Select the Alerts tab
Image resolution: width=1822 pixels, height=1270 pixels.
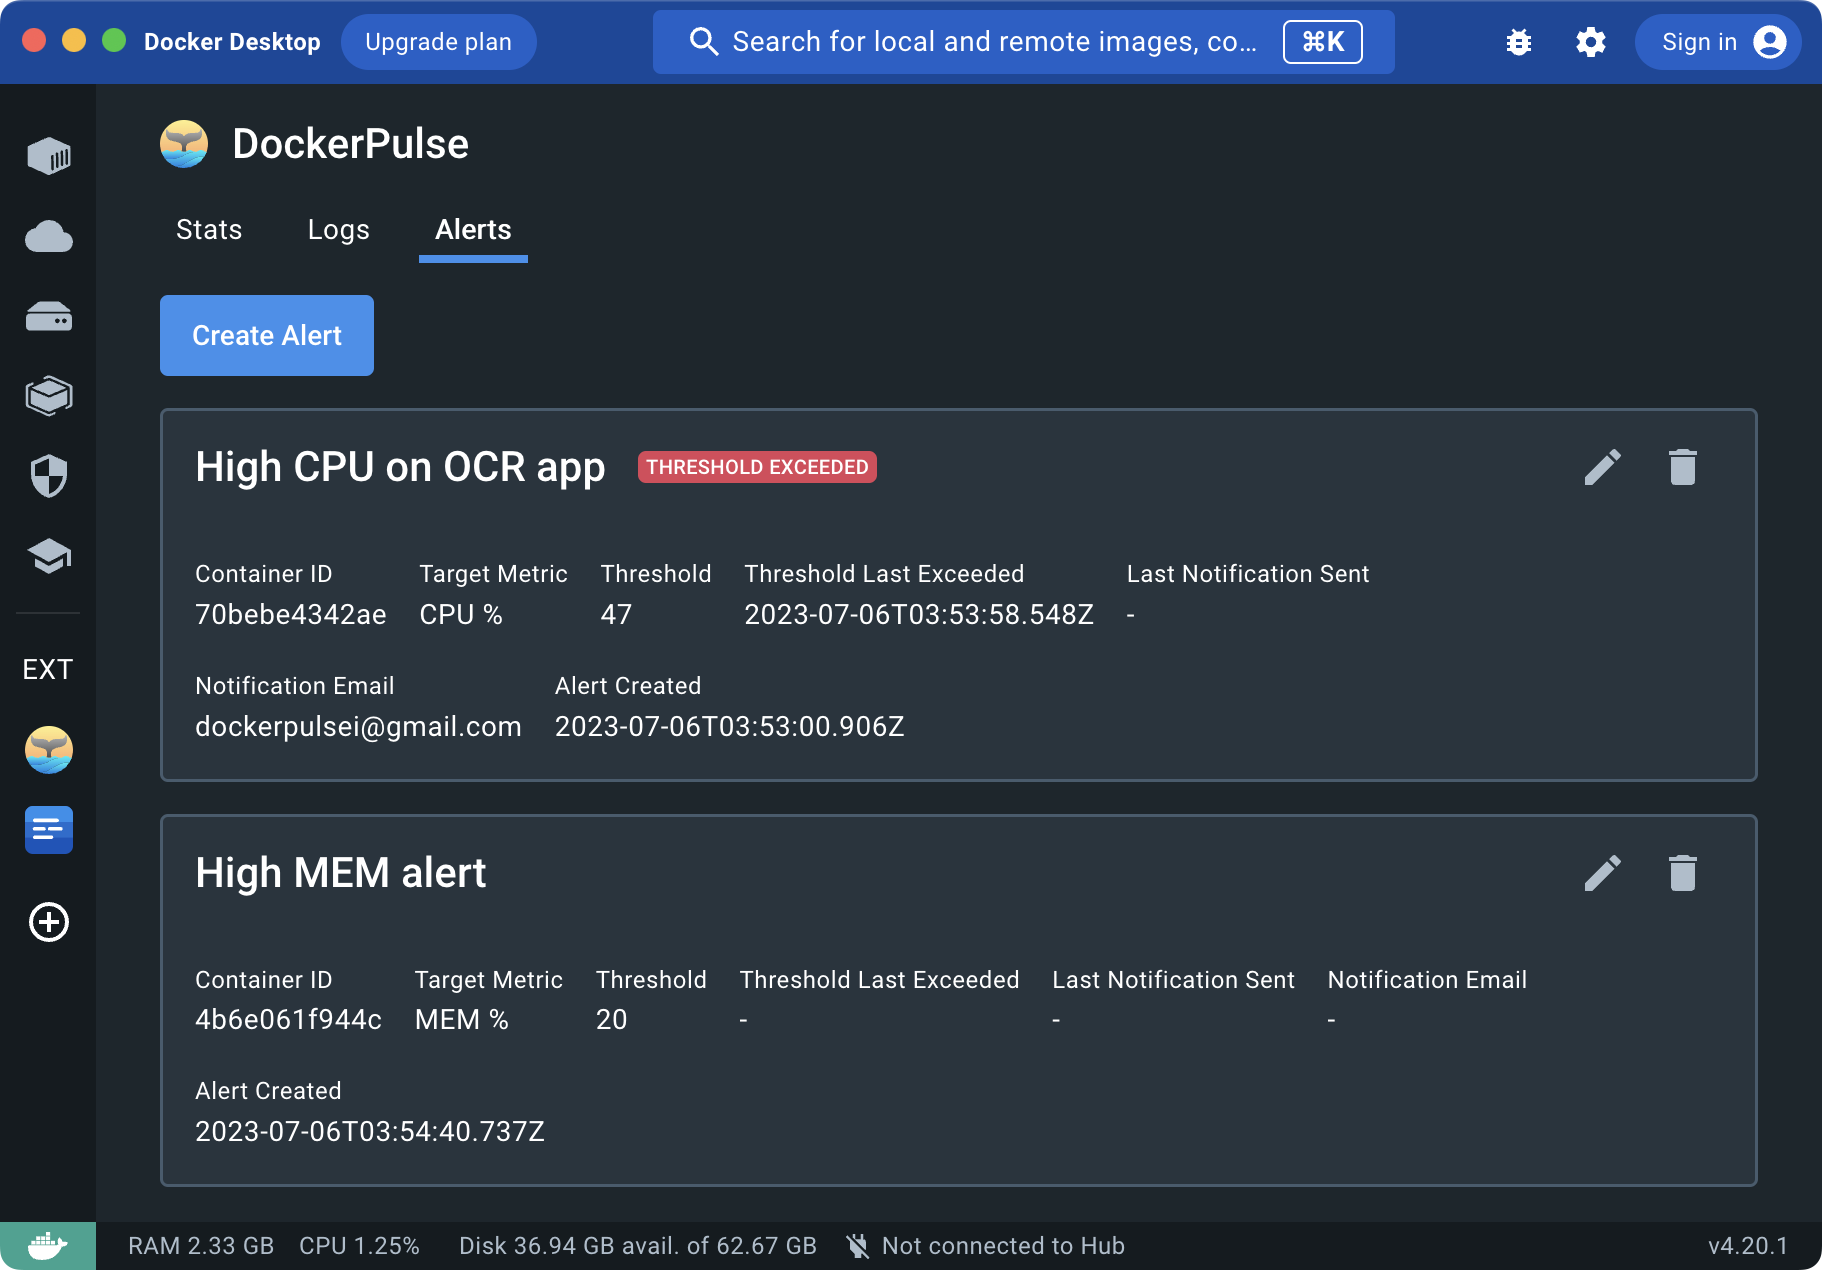click(x=473, y=230)
